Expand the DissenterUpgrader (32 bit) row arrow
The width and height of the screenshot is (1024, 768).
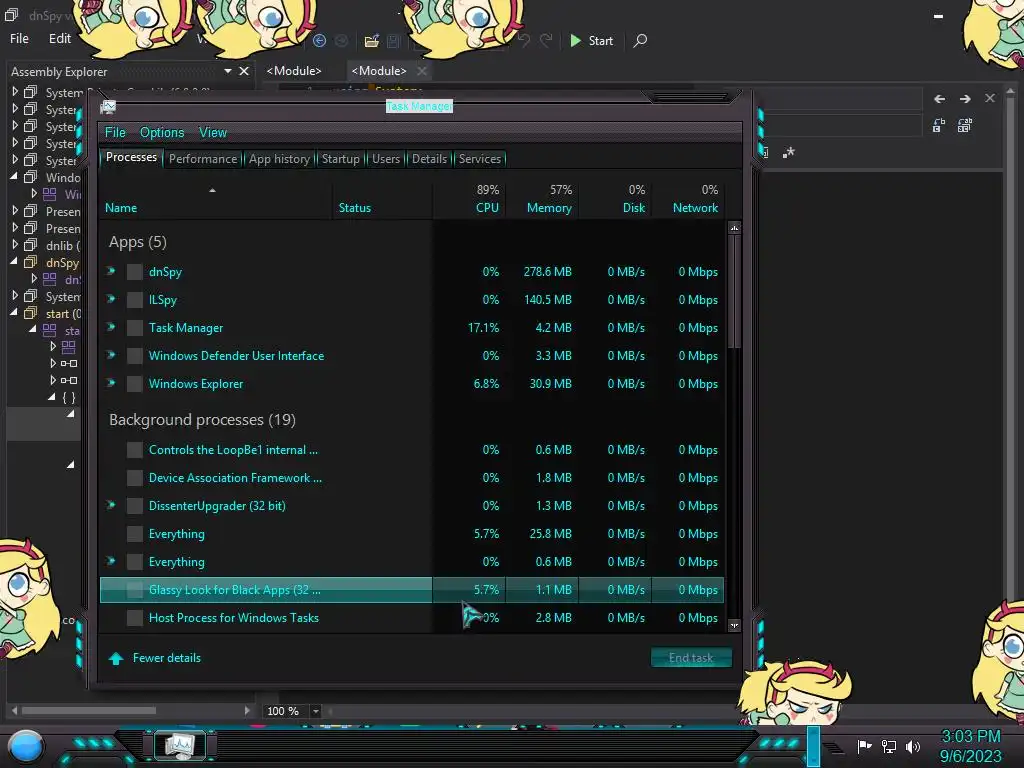pos(111,505)
